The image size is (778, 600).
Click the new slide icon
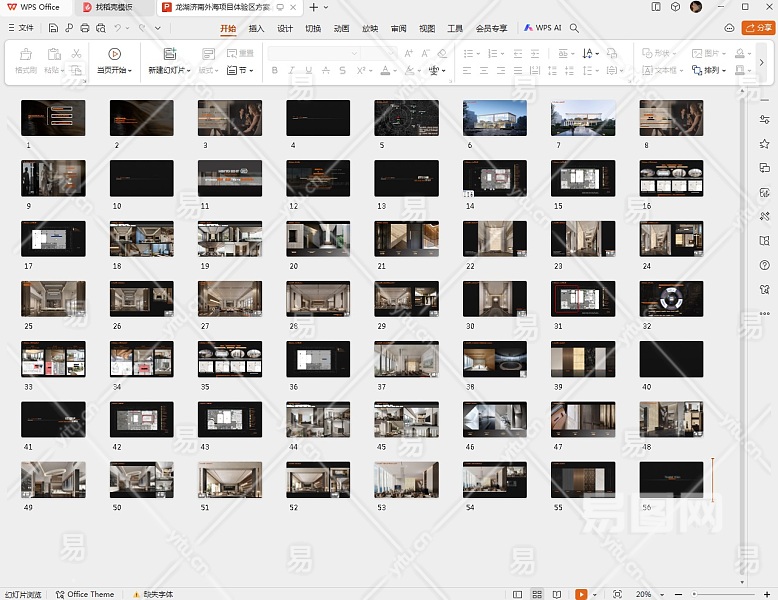169,54
